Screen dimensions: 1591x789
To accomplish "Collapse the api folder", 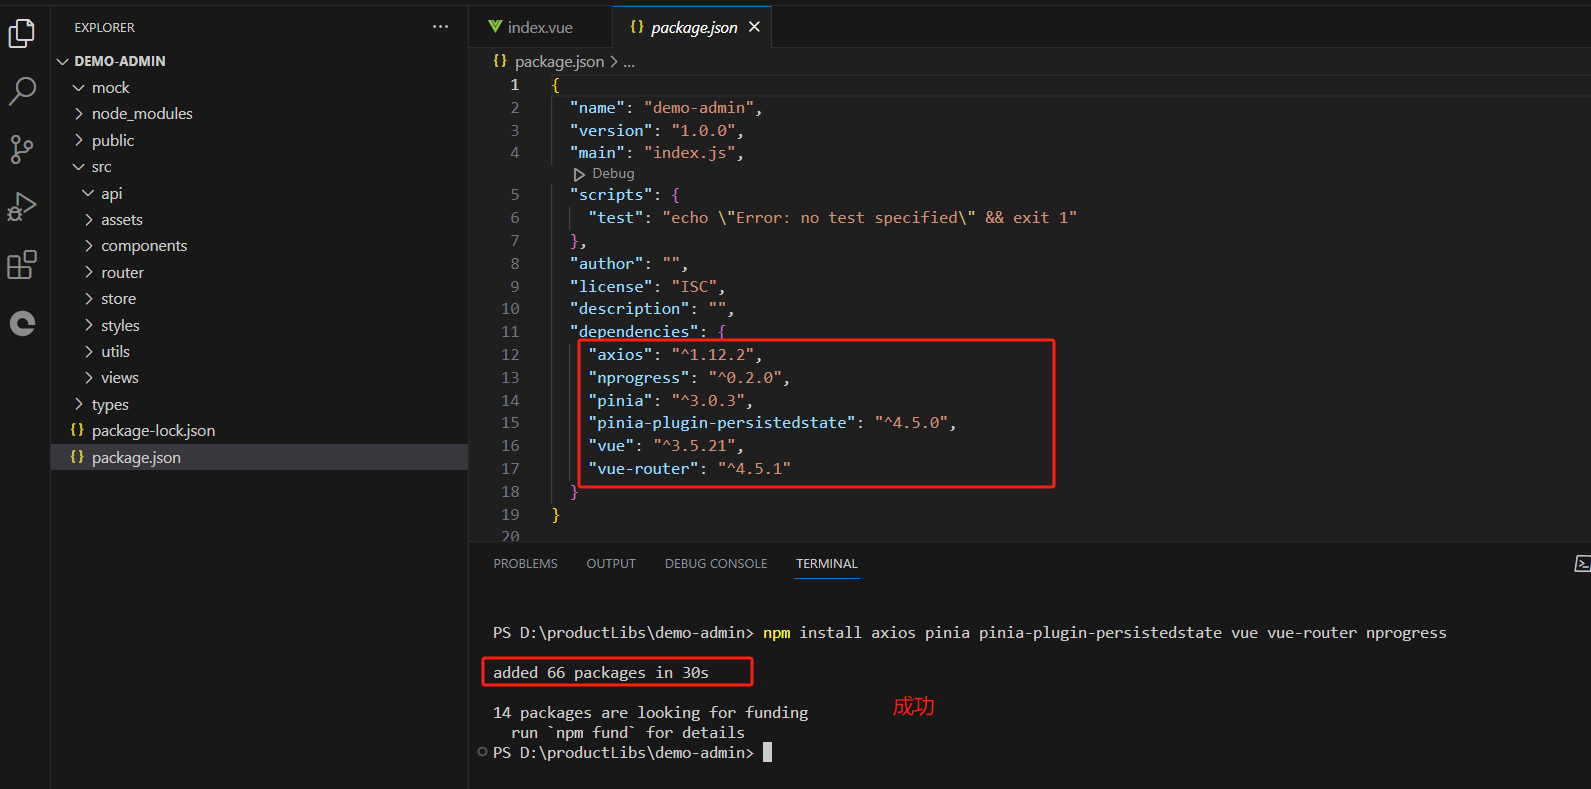I will coord(88,193).
